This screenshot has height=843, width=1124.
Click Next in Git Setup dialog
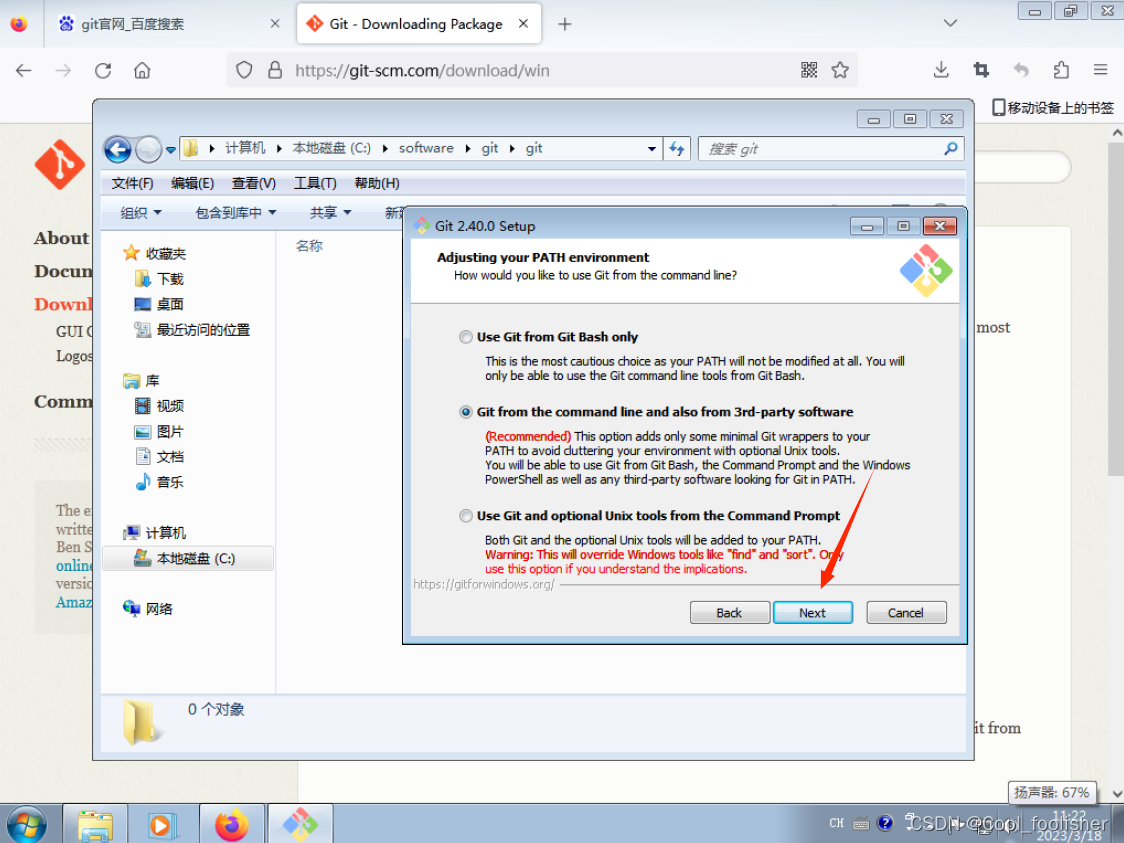tap(812, 613)
